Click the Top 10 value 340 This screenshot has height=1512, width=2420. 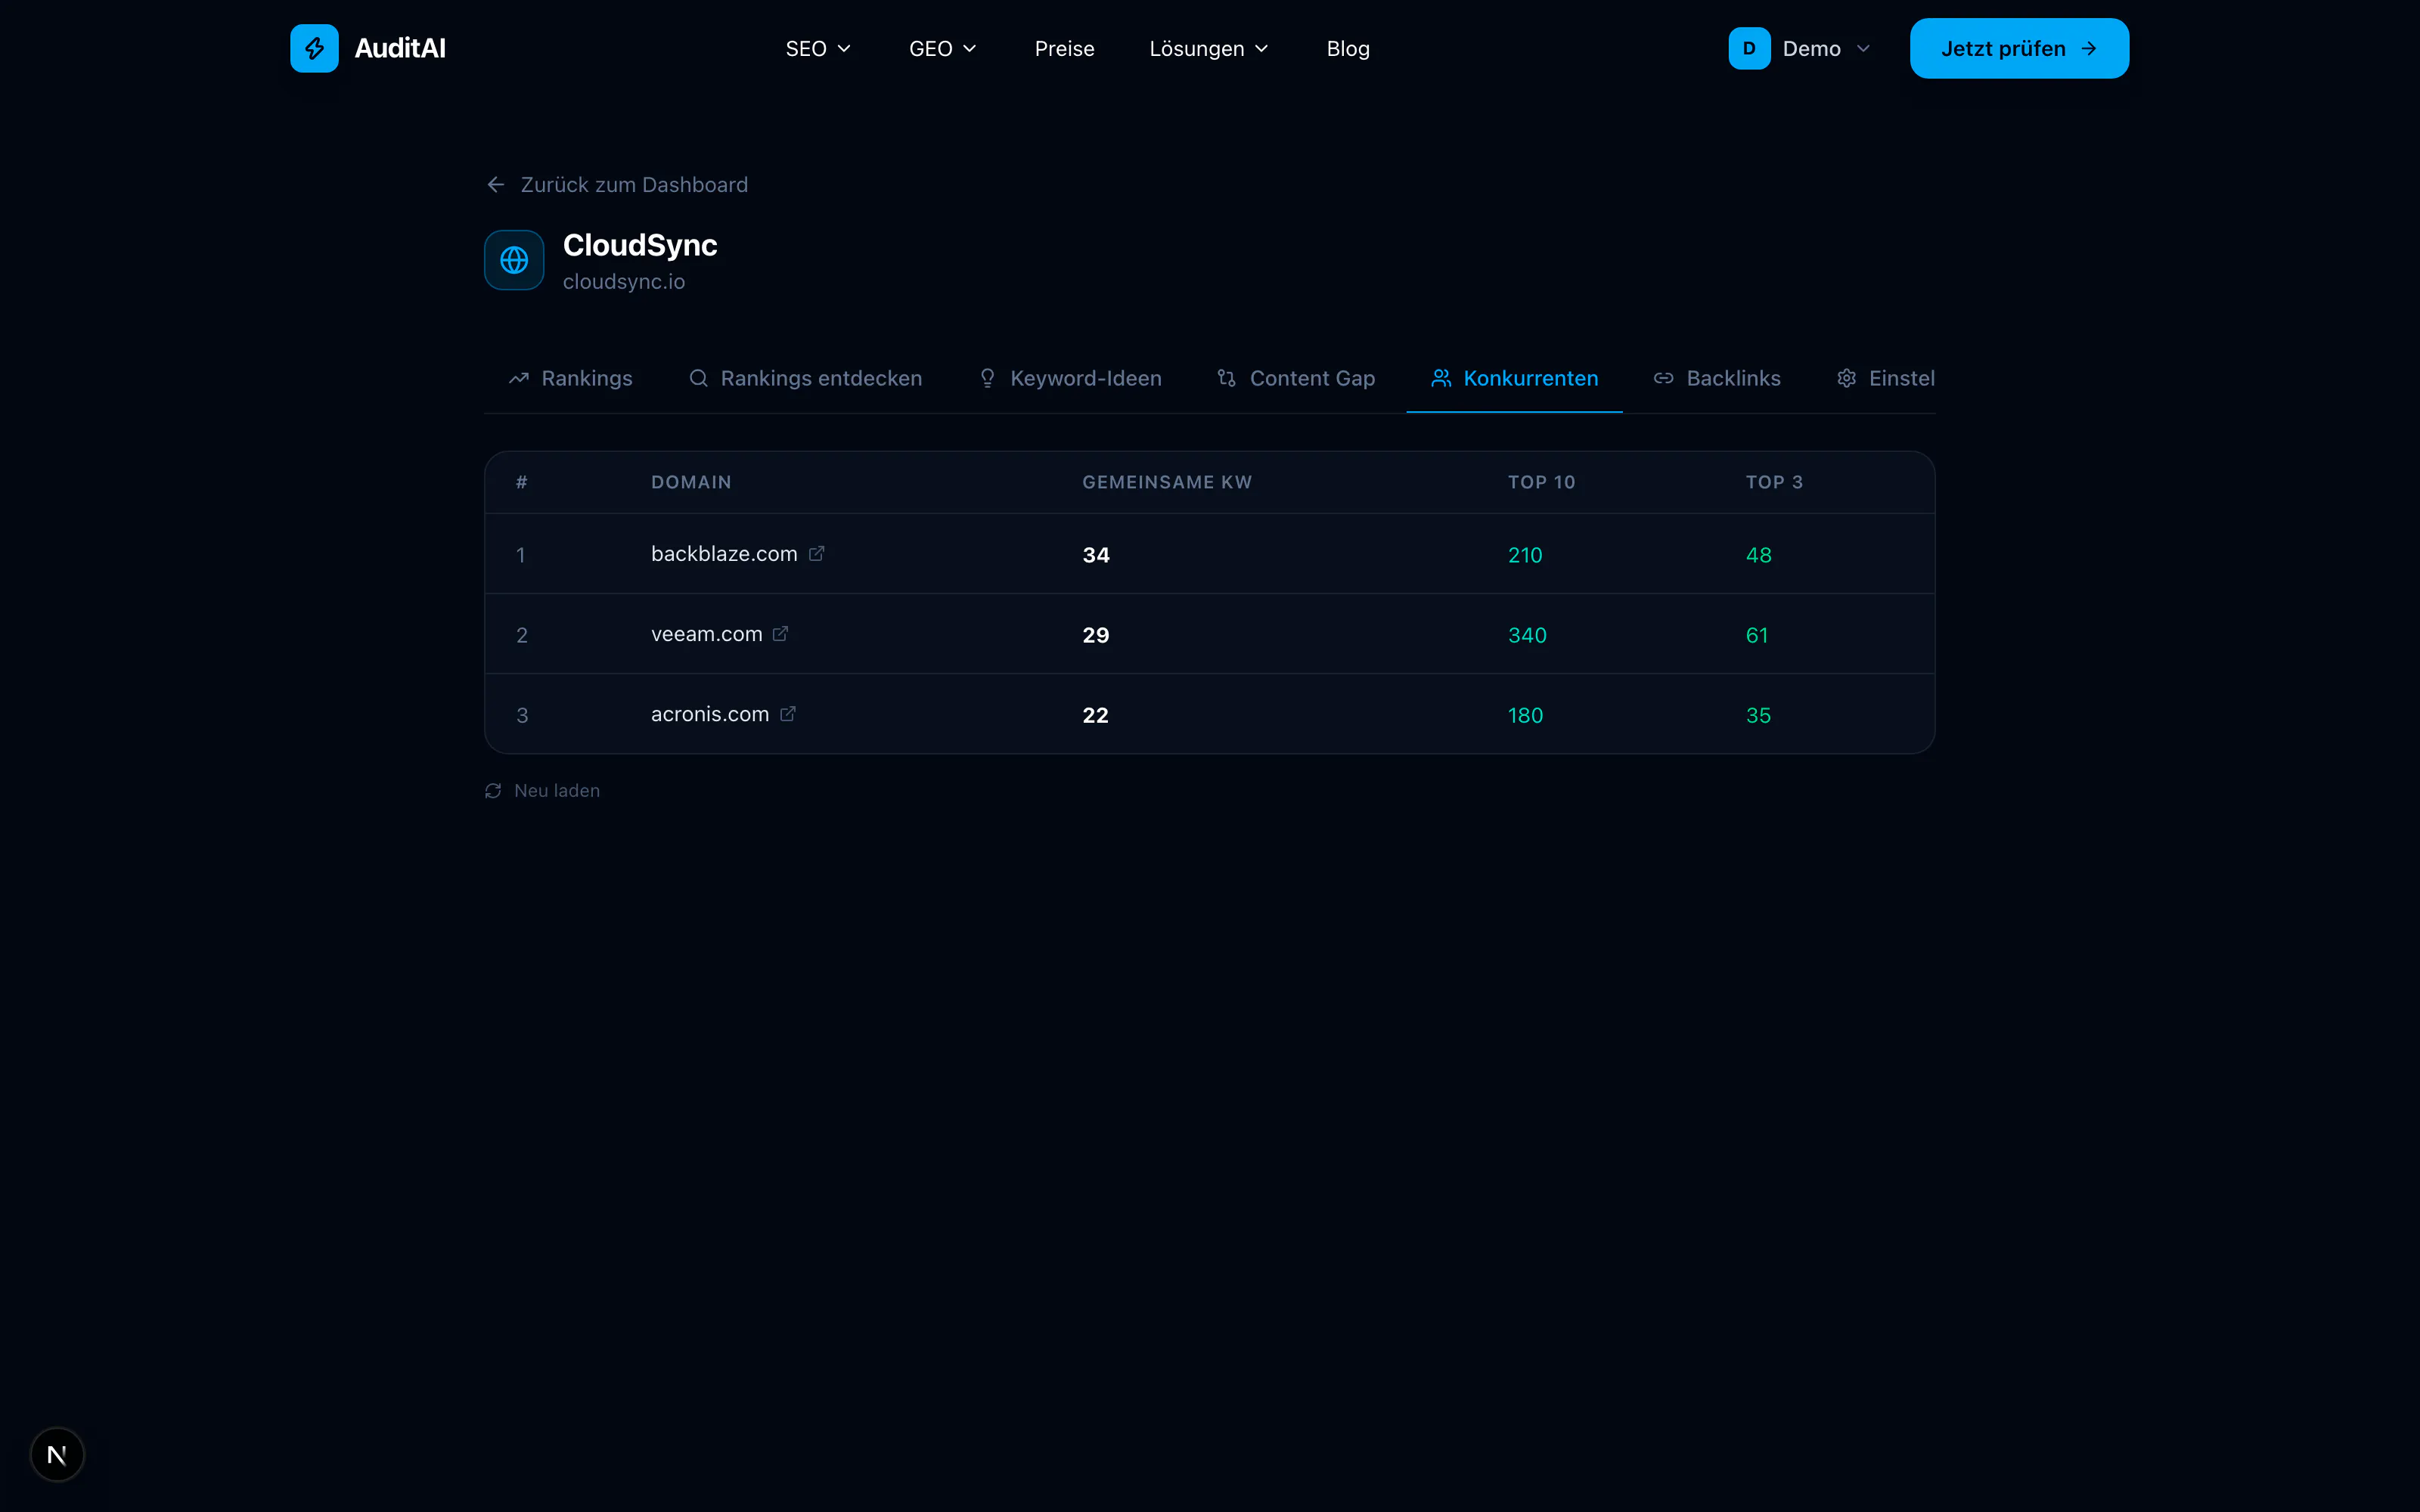coord(1527,635)
